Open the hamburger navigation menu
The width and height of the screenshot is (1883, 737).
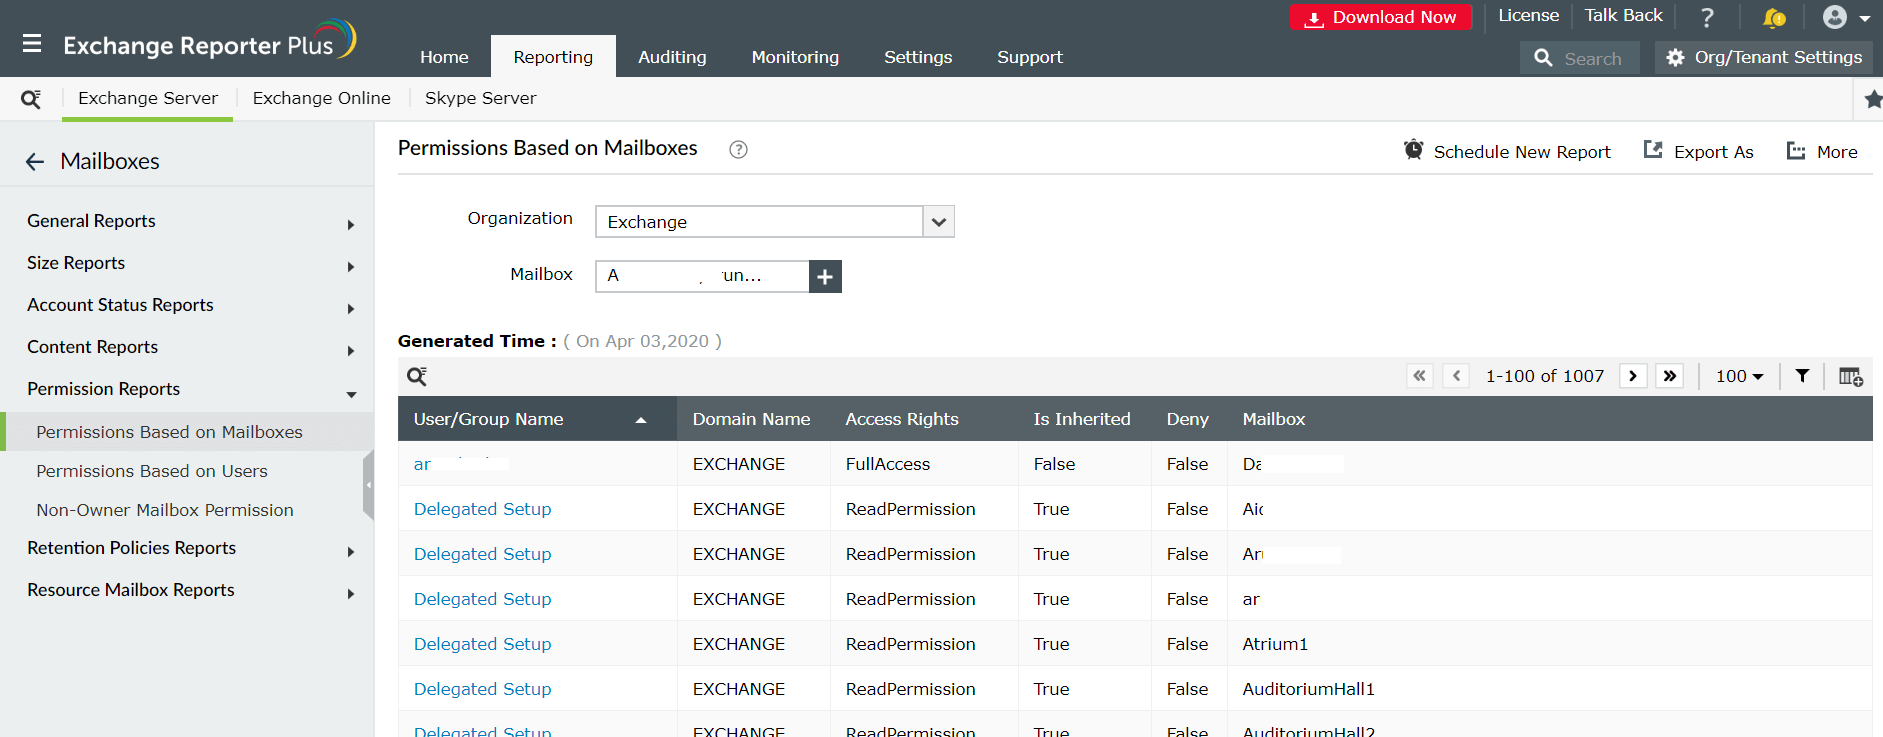click(x=32, y=44)
